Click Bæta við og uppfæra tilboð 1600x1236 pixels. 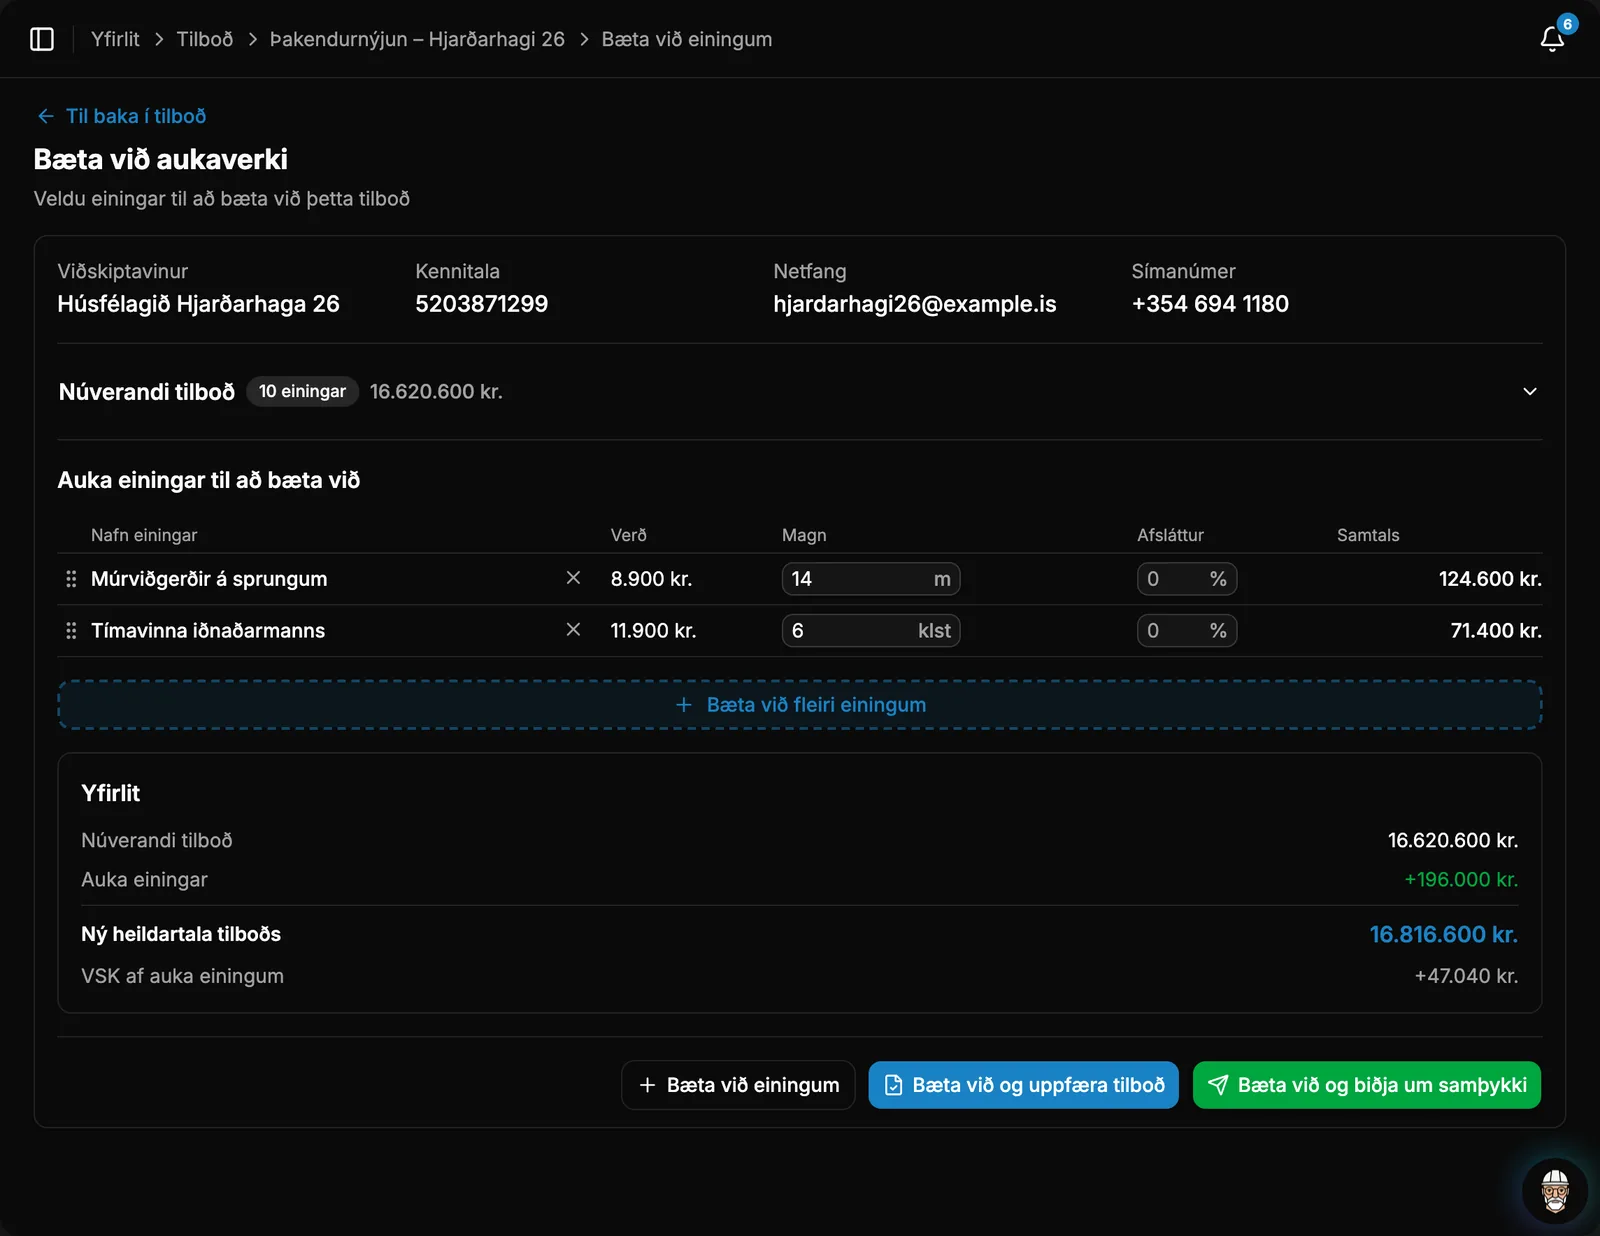[1024, 1085]
